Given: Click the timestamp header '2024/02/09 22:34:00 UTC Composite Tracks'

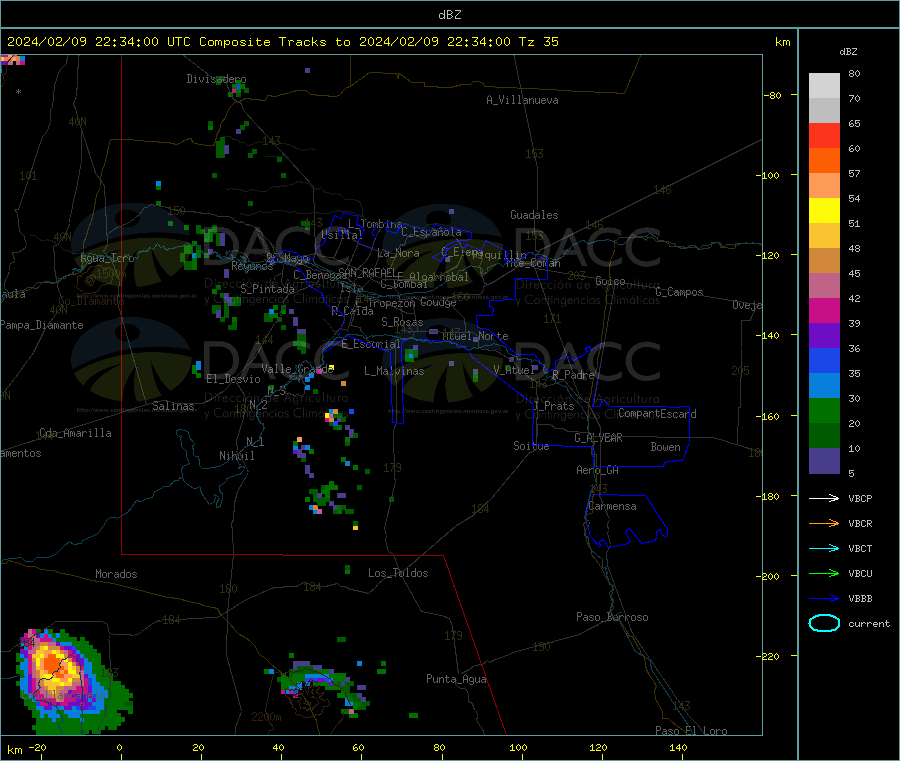Looking at the screenshot, I should pos(166,42).
